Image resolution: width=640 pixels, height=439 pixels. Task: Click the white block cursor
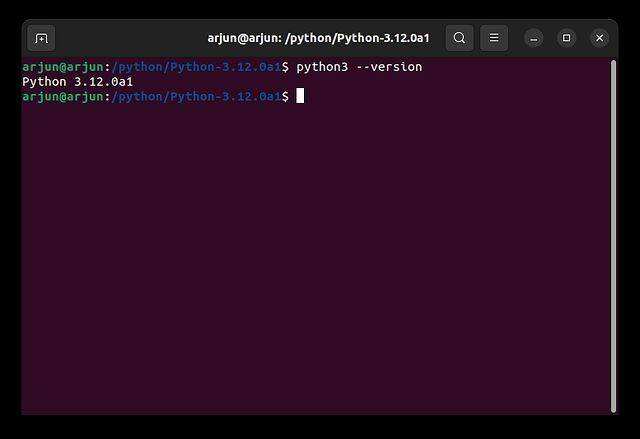300,96
